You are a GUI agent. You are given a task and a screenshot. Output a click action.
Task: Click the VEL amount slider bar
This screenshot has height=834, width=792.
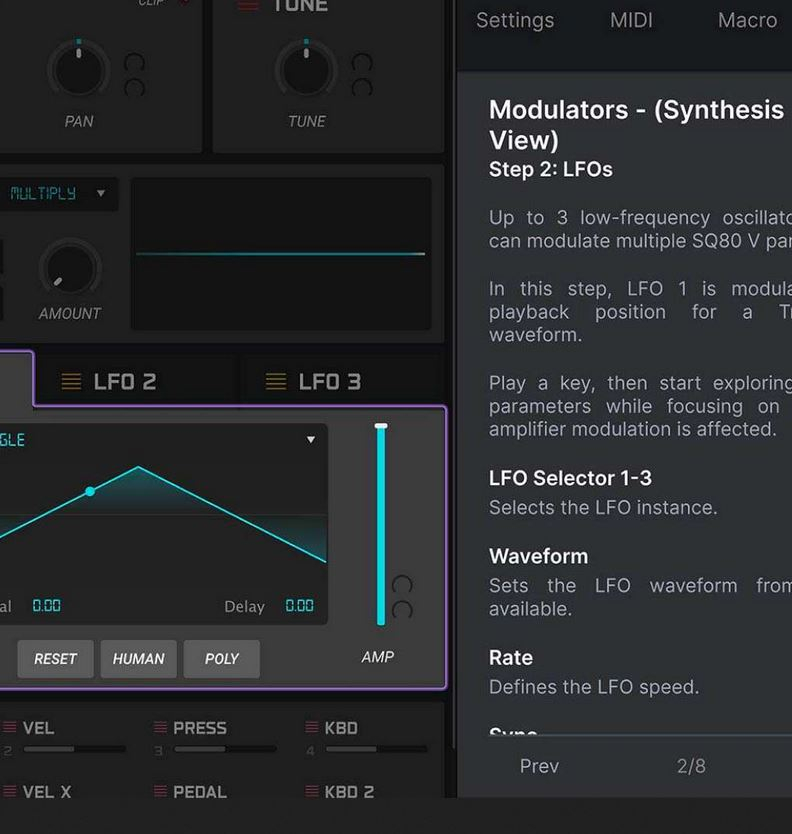pyautogui.click(x=74, y=749)
